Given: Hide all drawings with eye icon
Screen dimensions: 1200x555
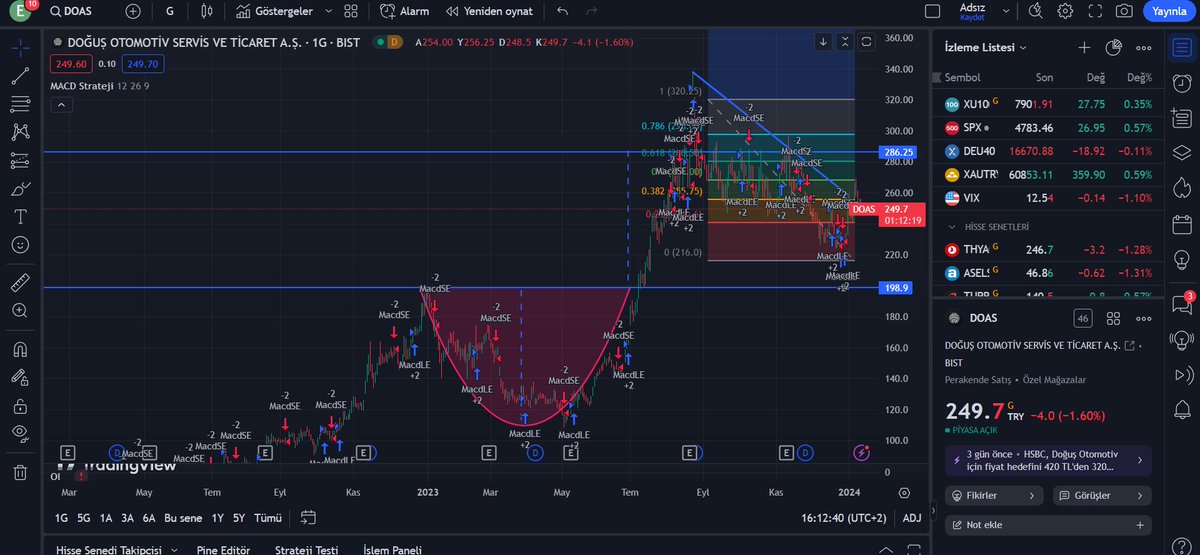Looking at the screenshot, I should click(20, 433).
